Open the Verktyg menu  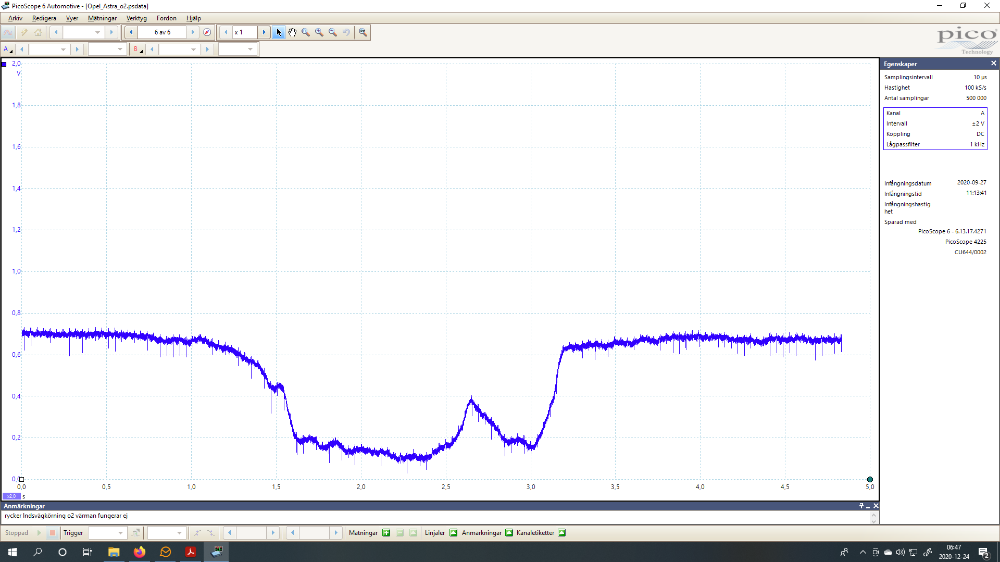pyautogui.click(x=136, y=18)
